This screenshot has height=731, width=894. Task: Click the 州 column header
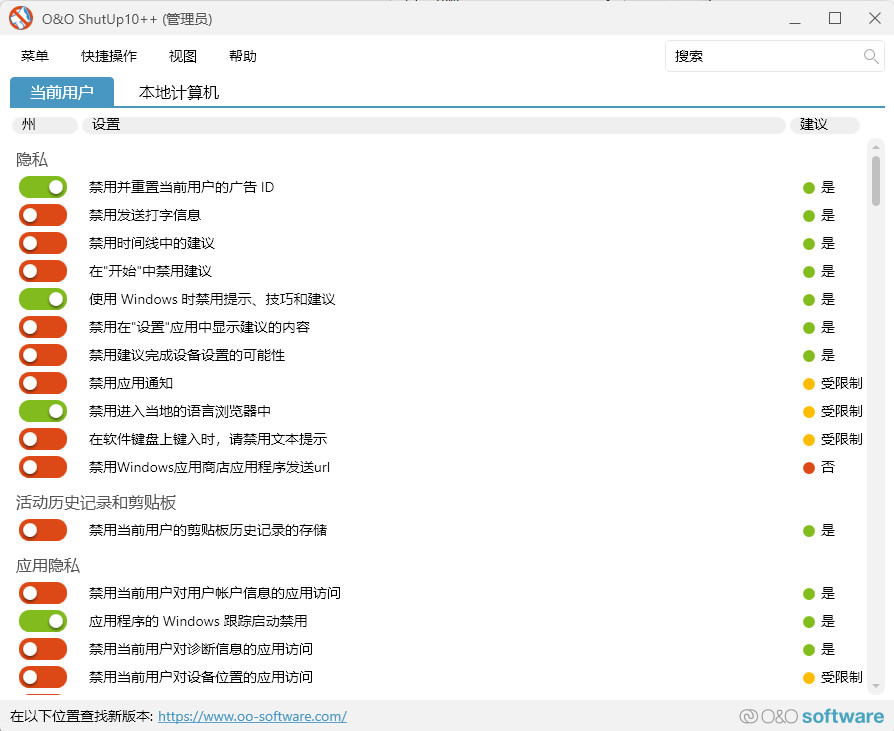tap(44, 125)
